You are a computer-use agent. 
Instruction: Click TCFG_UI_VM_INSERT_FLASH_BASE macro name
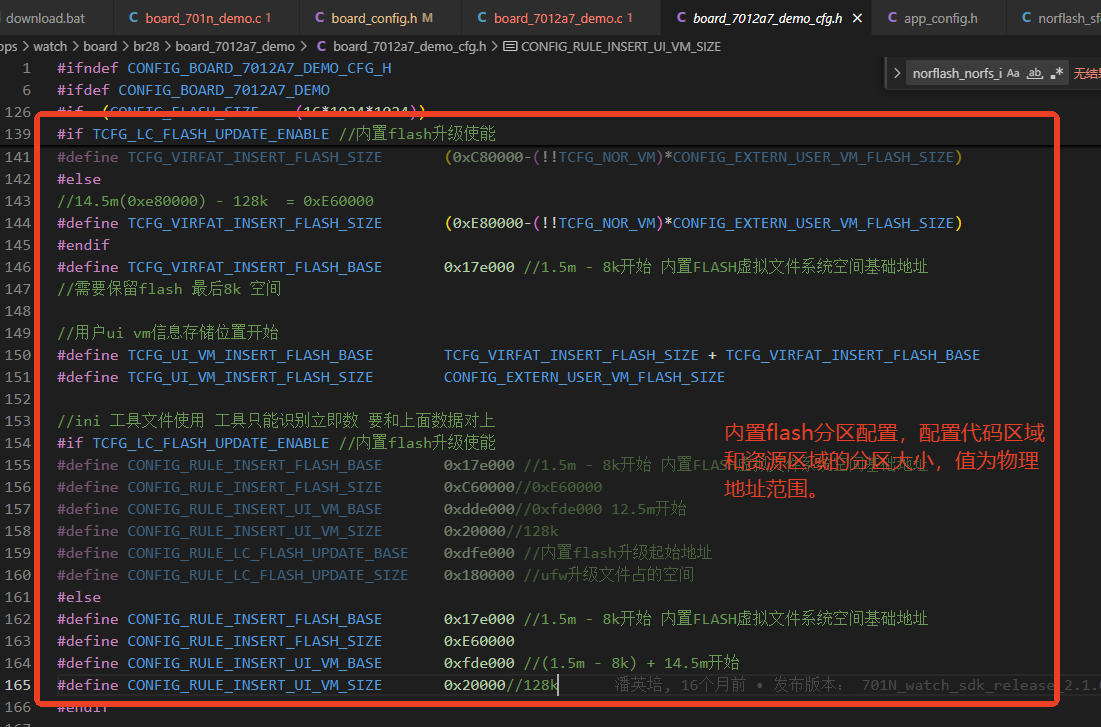(250, 355)
